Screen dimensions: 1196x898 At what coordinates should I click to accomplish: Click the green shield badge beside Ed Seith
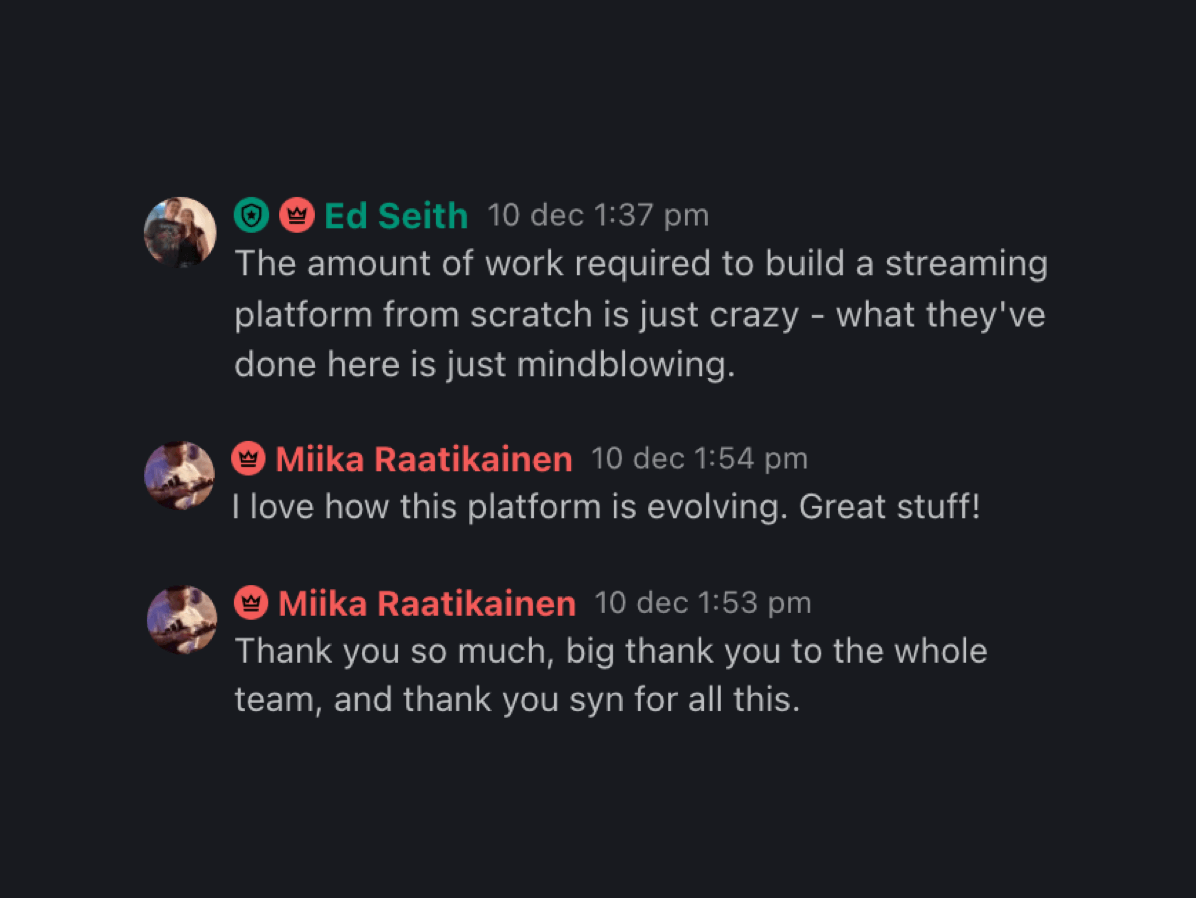click(x=251, y=215)
